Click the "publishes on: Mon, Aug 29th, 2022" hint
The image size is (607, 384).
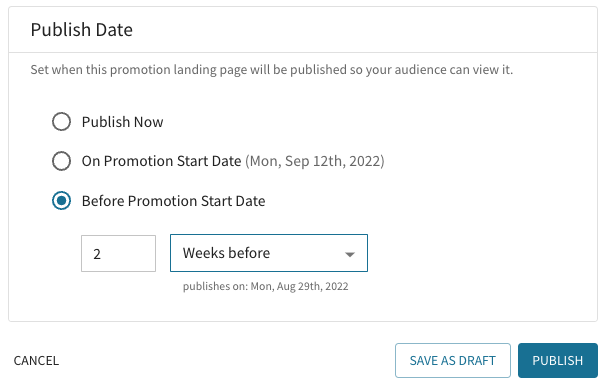click(266, 286)
